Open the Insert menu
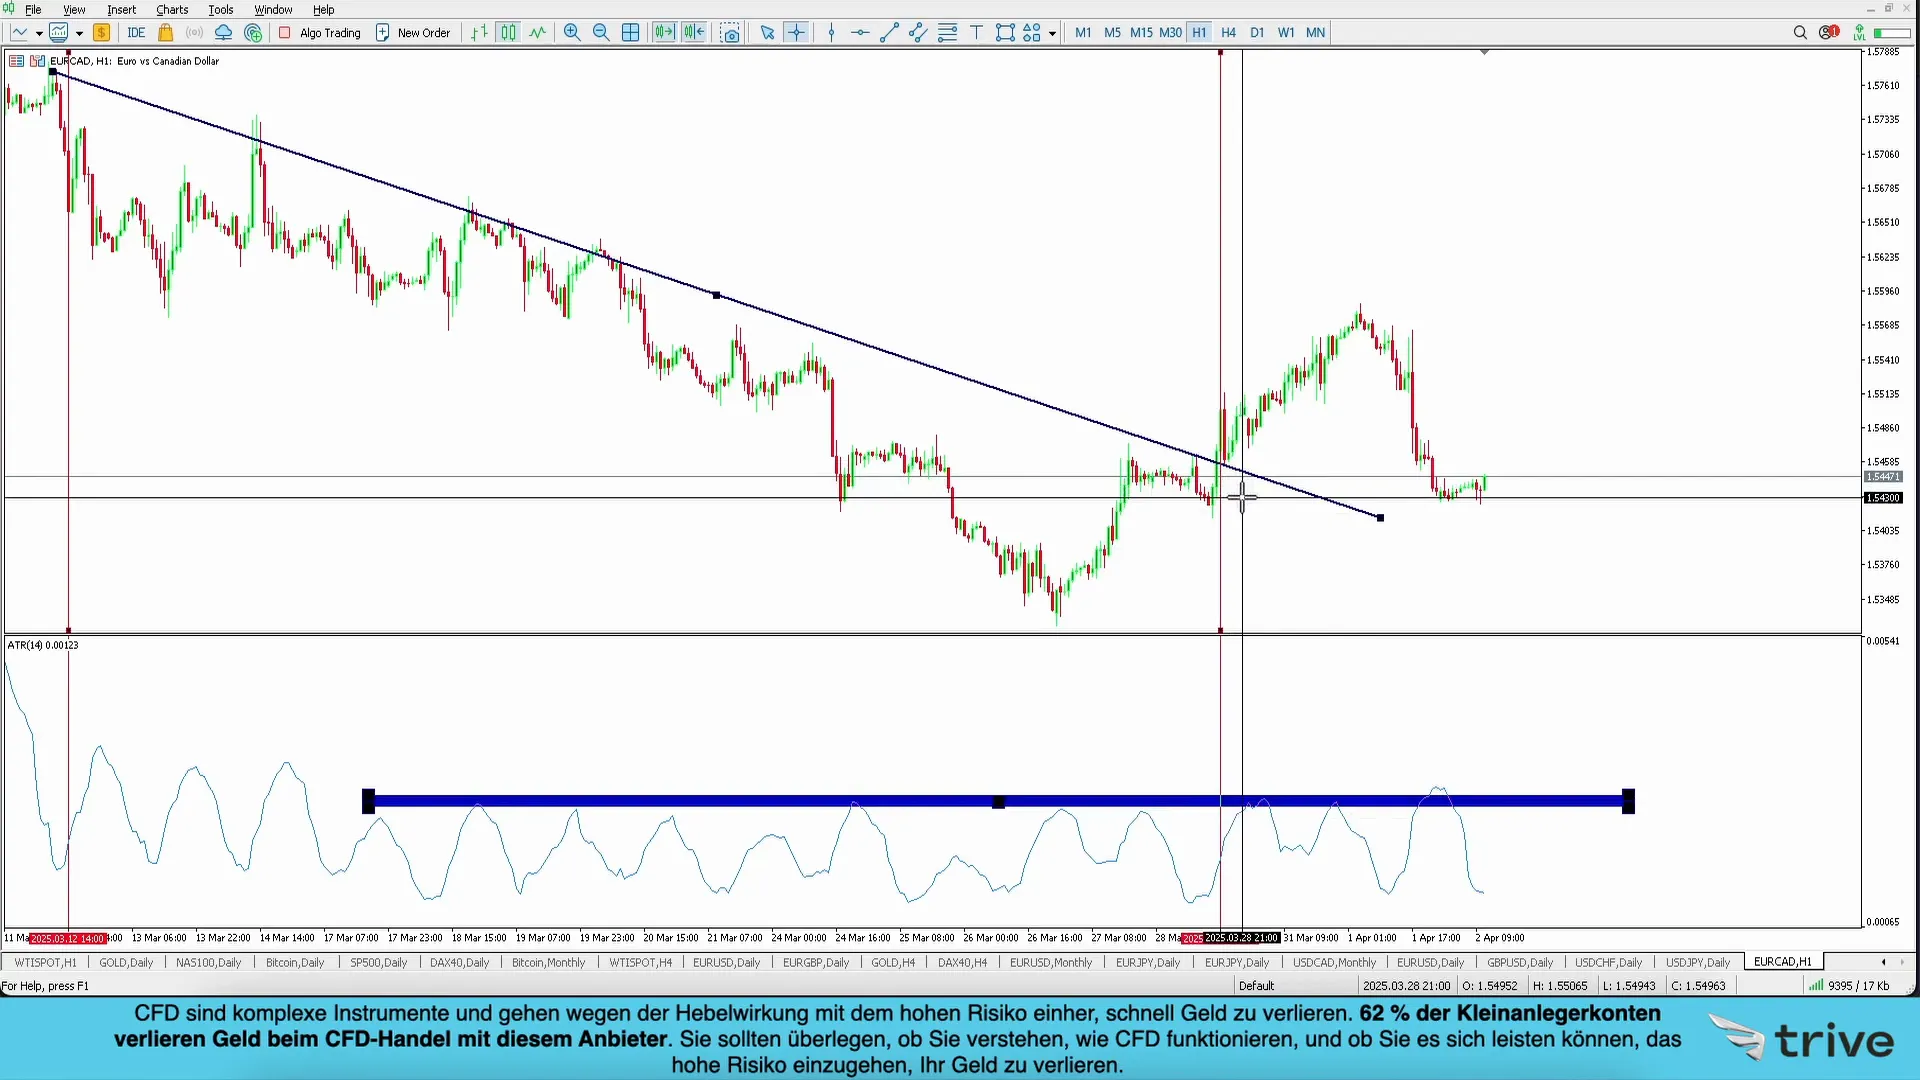This screenshot has width=1920, height=1080. point(121,9)
